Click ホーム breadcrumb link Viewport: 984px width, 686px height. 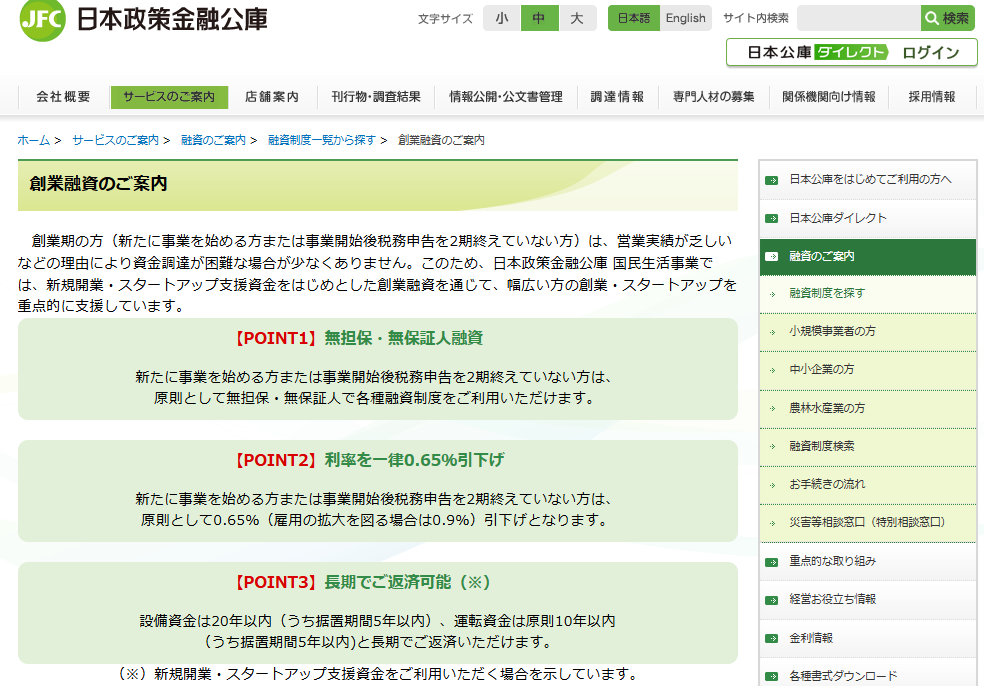click(x=33, y=140)
